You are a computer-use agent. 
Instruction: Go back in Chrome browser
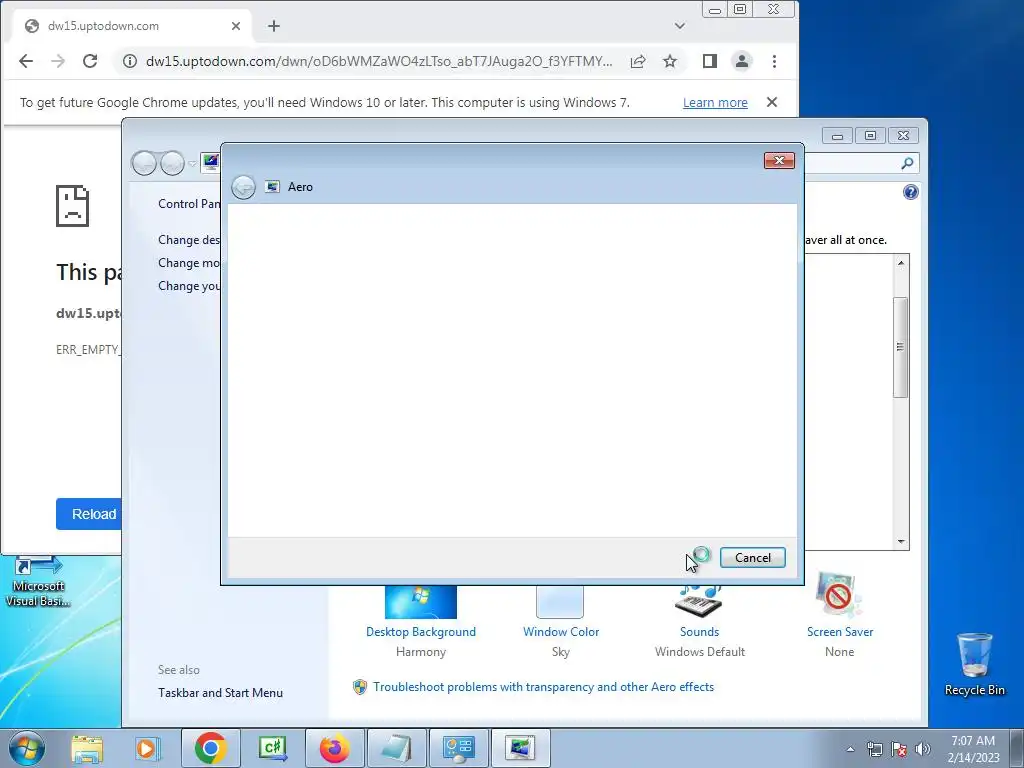coord(26,61)
